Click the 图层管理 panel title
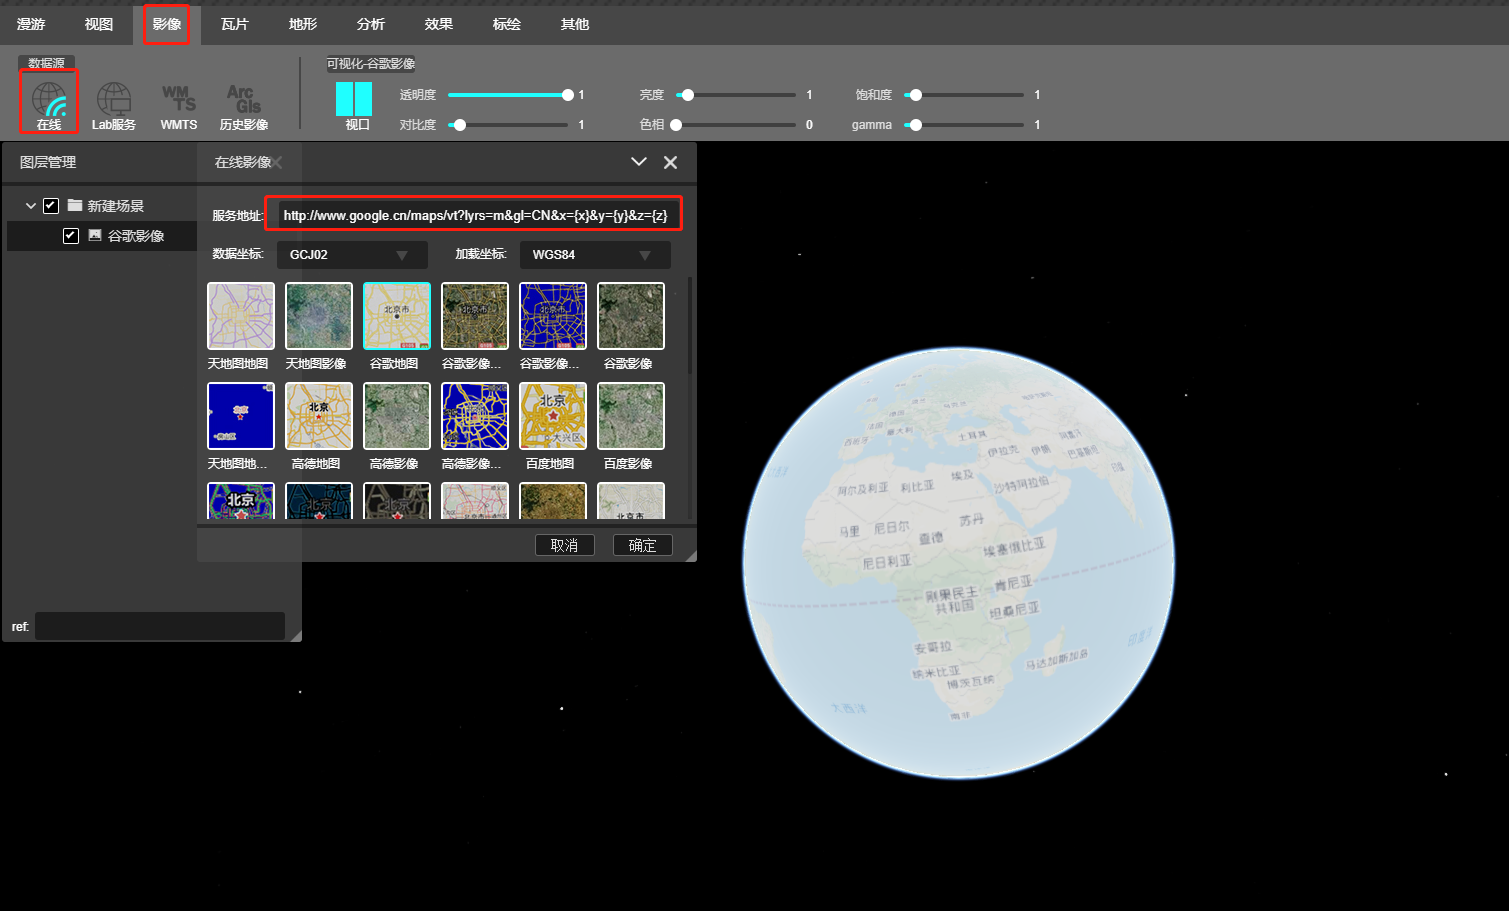This screenshot has height=911, width=1509. 48,162
